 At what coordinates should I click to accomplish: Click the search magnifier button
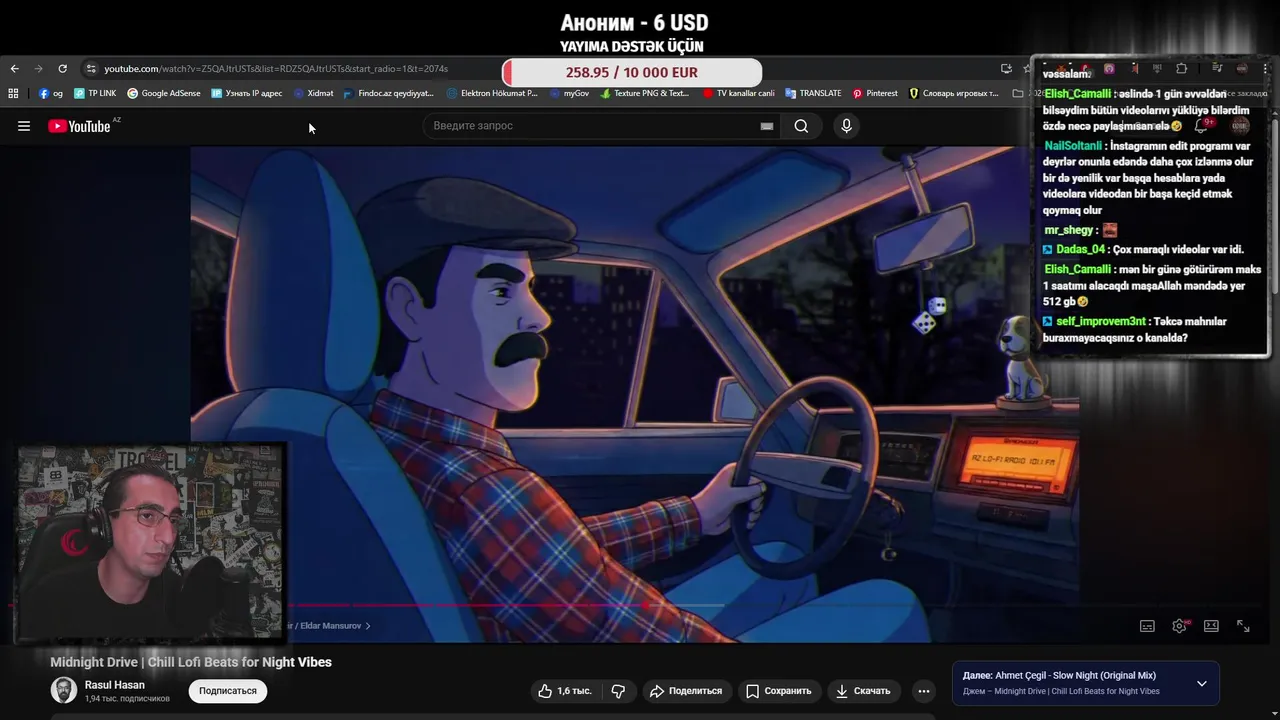pos(801,126)
